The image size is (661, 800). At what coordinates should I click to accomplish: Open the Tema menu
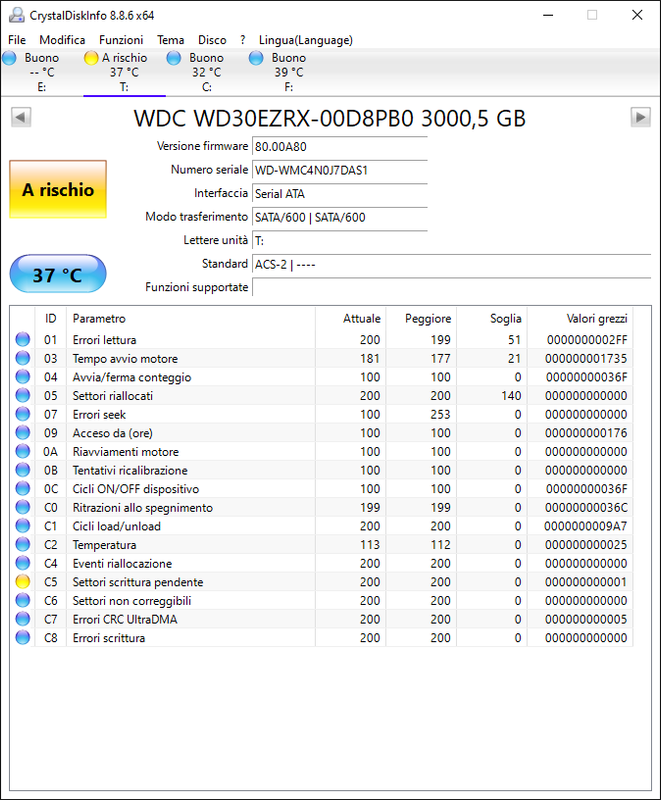[x=170, y=40]
